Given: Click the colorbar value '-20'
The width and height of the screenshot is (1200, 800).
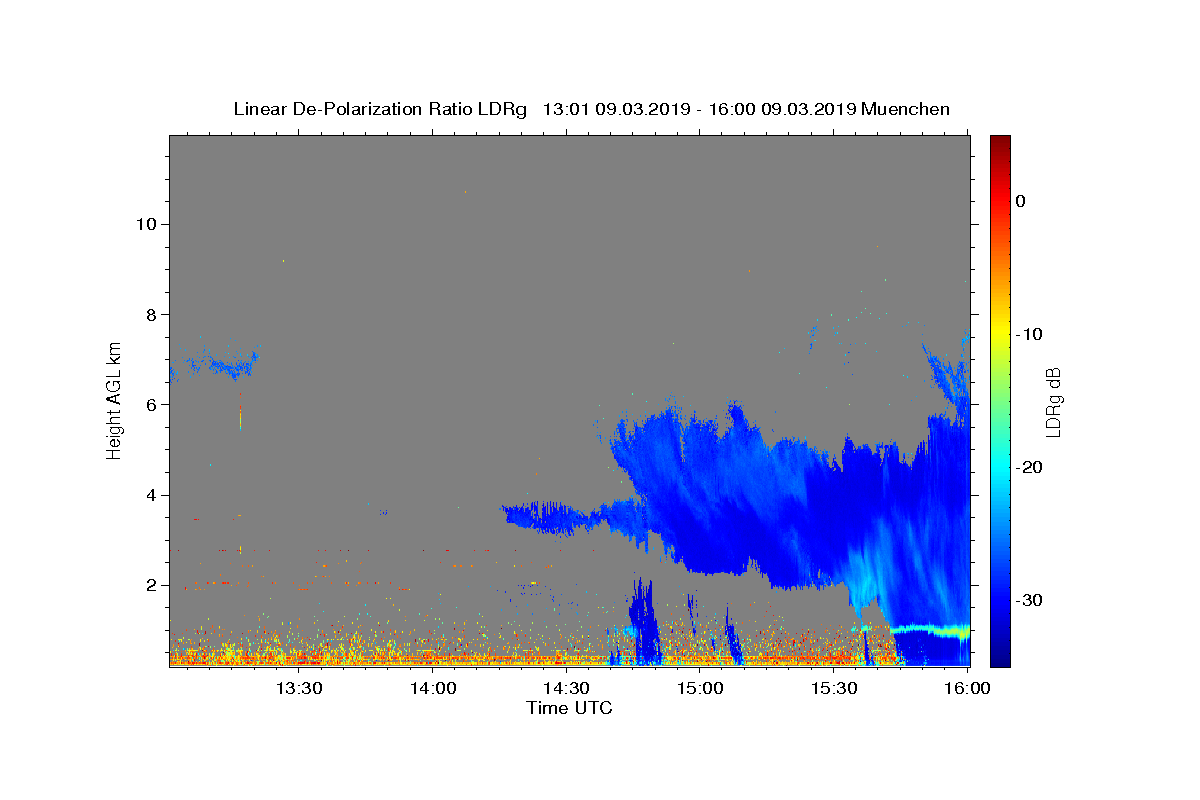Looking at the screenshot, I should click(1030, 467).
